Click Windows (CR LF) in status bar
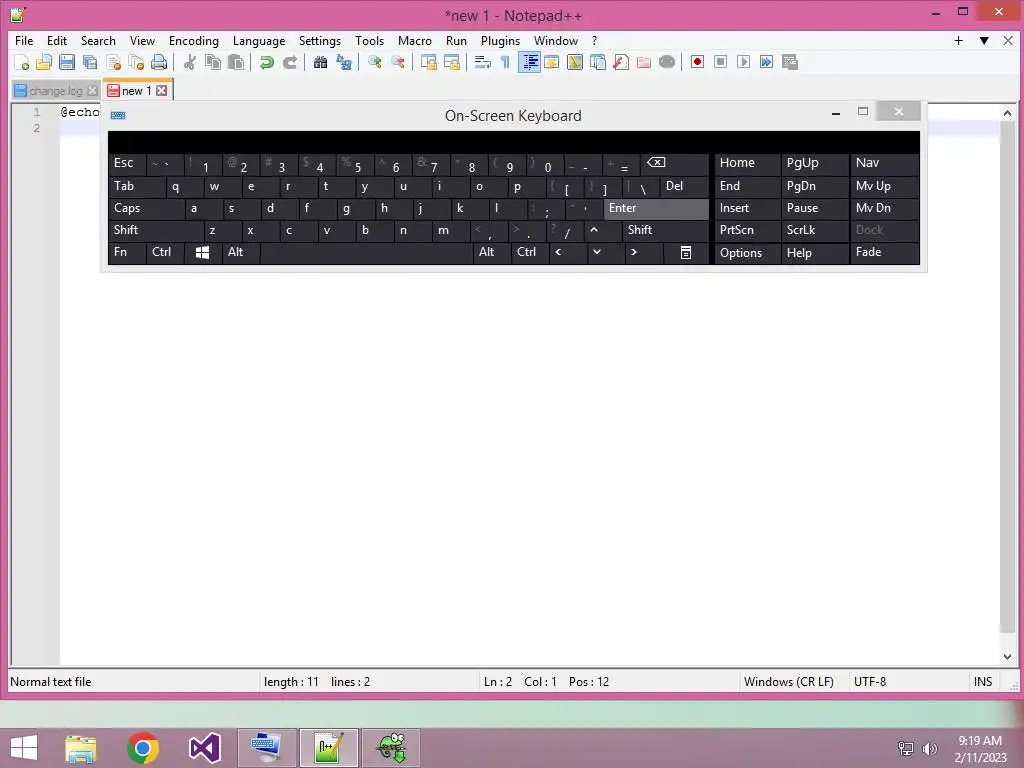The width and height of the screenshot is (1024, 768). [x=788, y=682]
